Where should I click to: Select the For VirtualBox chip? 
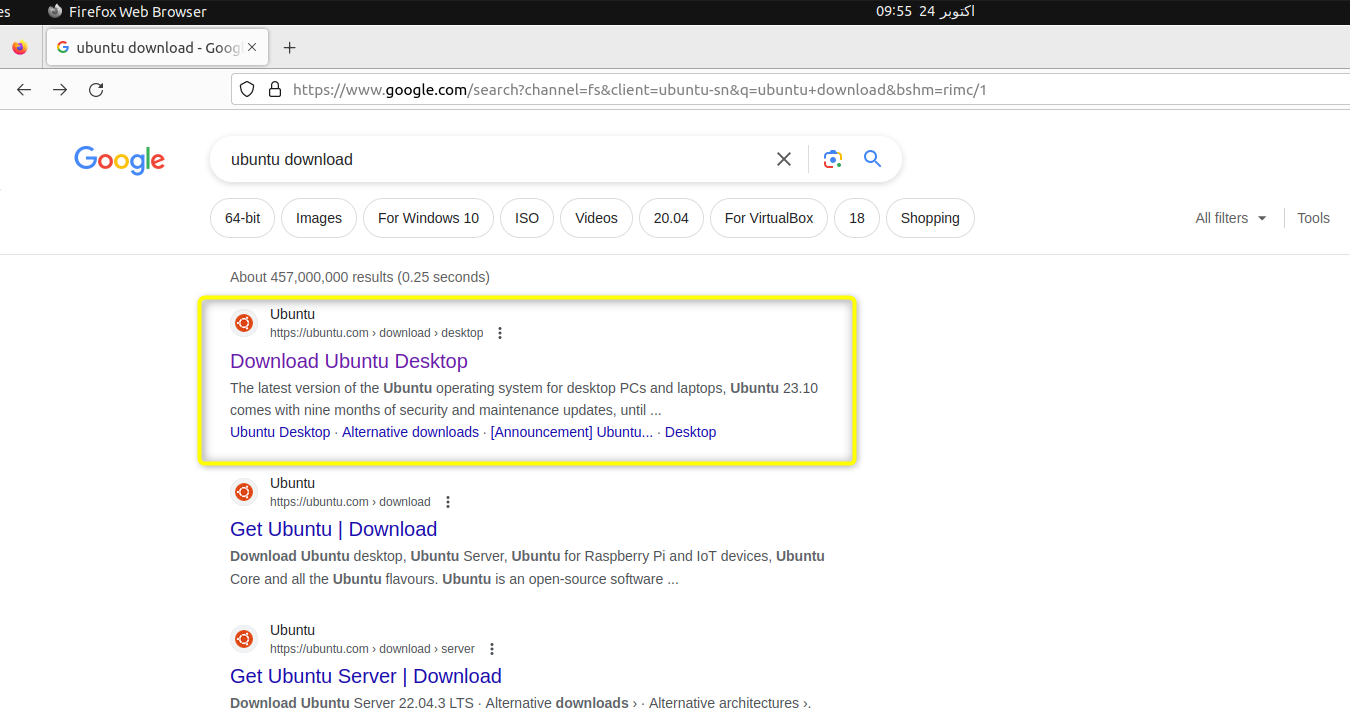(x=769, y=218)
